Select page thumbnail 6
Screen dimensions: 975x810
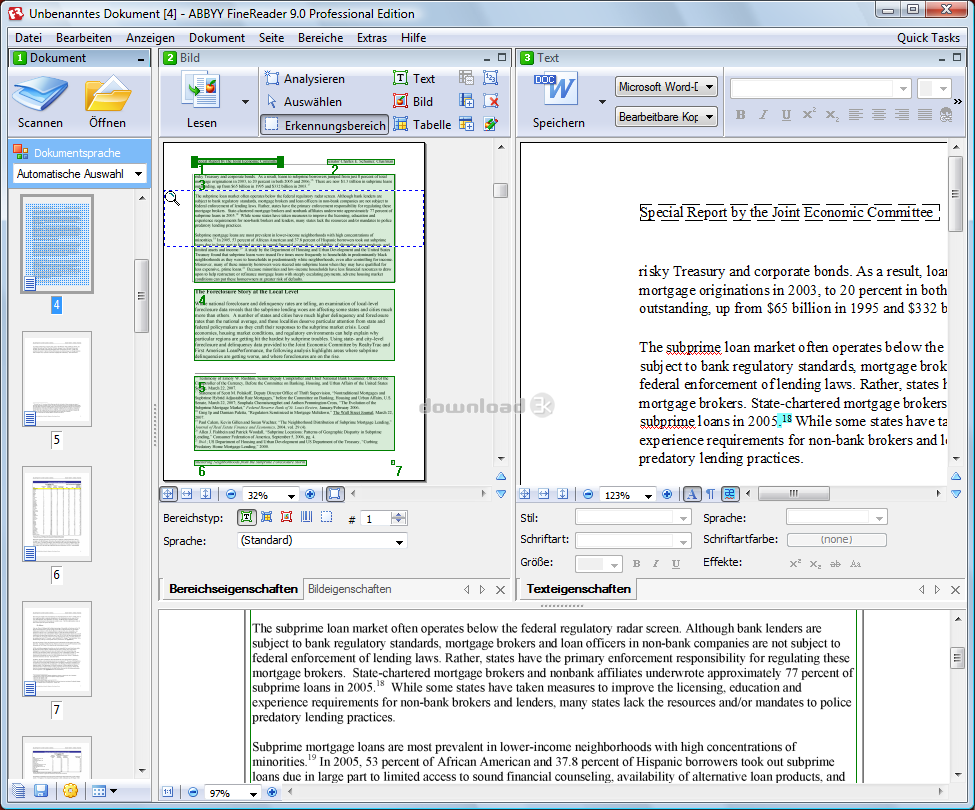pyautogui.click(x=56, y=514)
